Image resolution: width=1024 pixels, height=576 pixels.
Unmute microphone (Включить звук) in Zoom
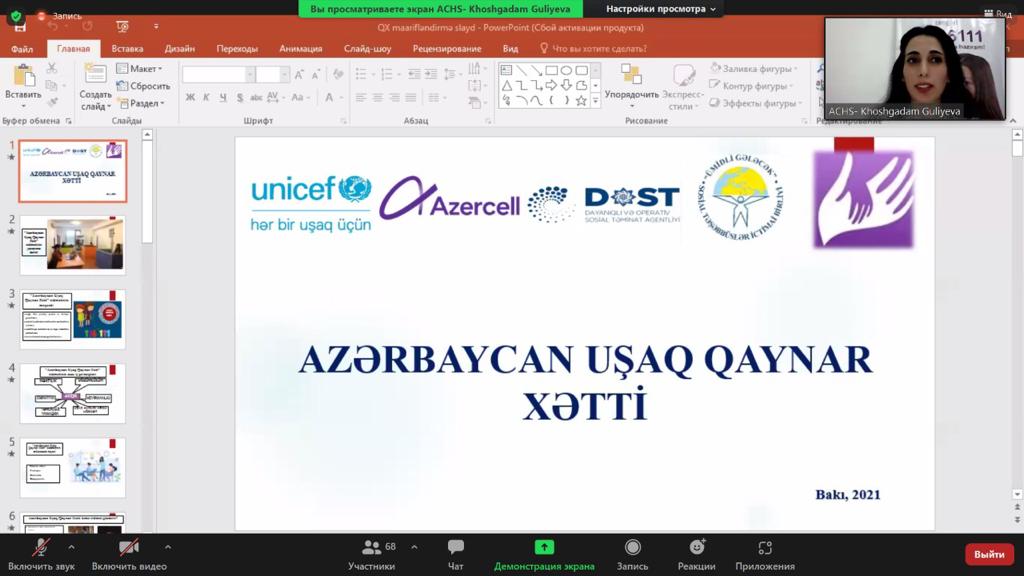pyautogui.click(x=41, y=554)
